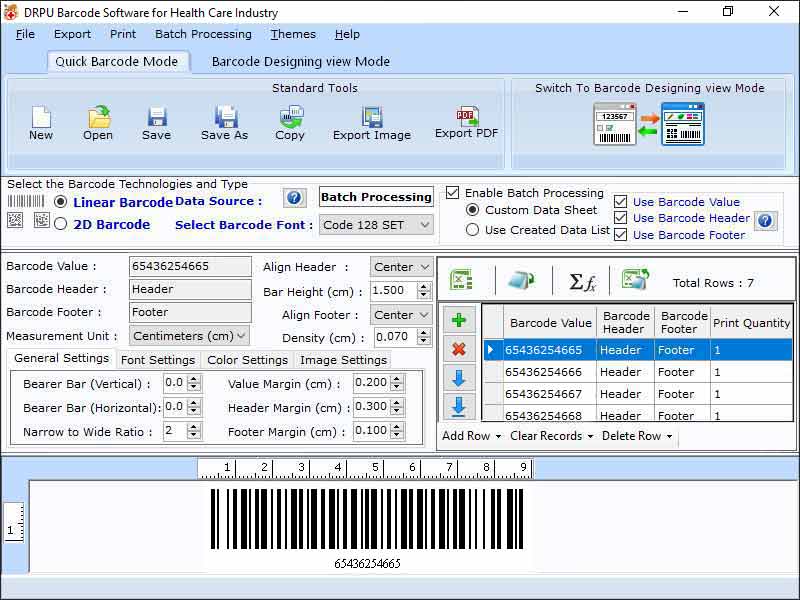This screenshot has height=600, width=800.
Task: Select the row with value 65436254666
Action: (638, 372)
